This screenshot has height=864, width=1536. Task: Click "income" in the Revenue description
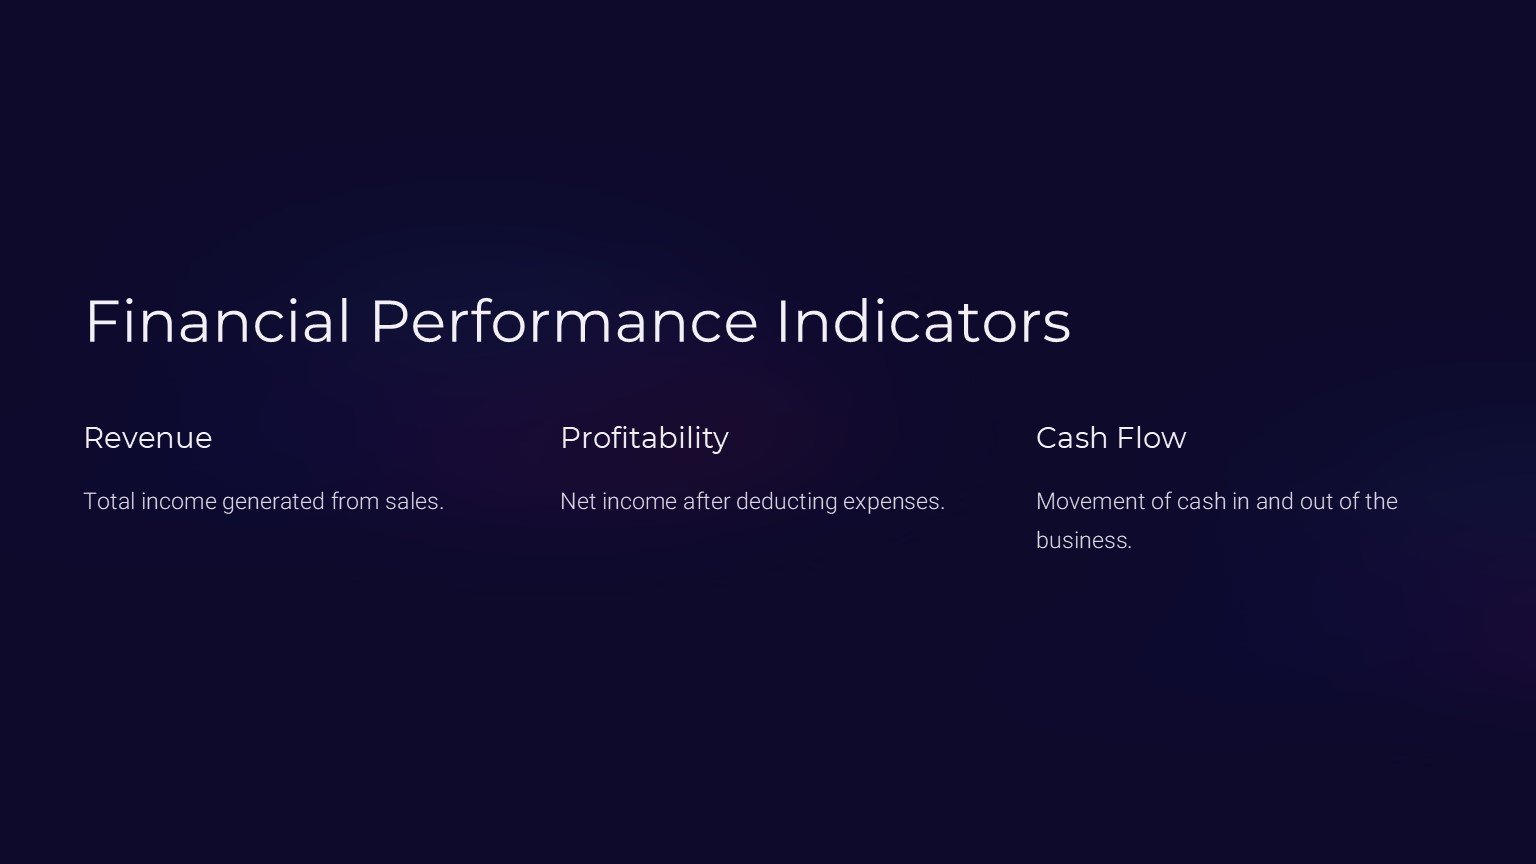click(x=178, y=501)
